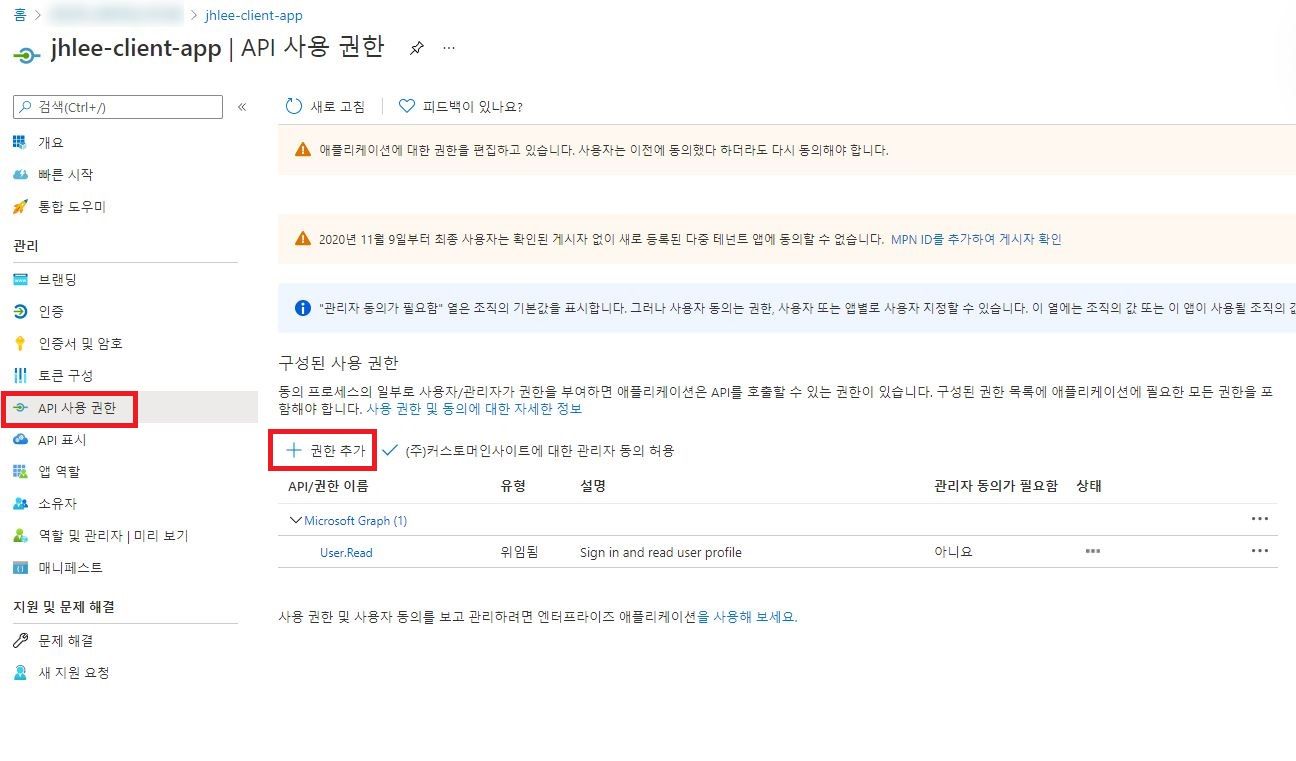Click the 상태 column header

[1089, 485]
